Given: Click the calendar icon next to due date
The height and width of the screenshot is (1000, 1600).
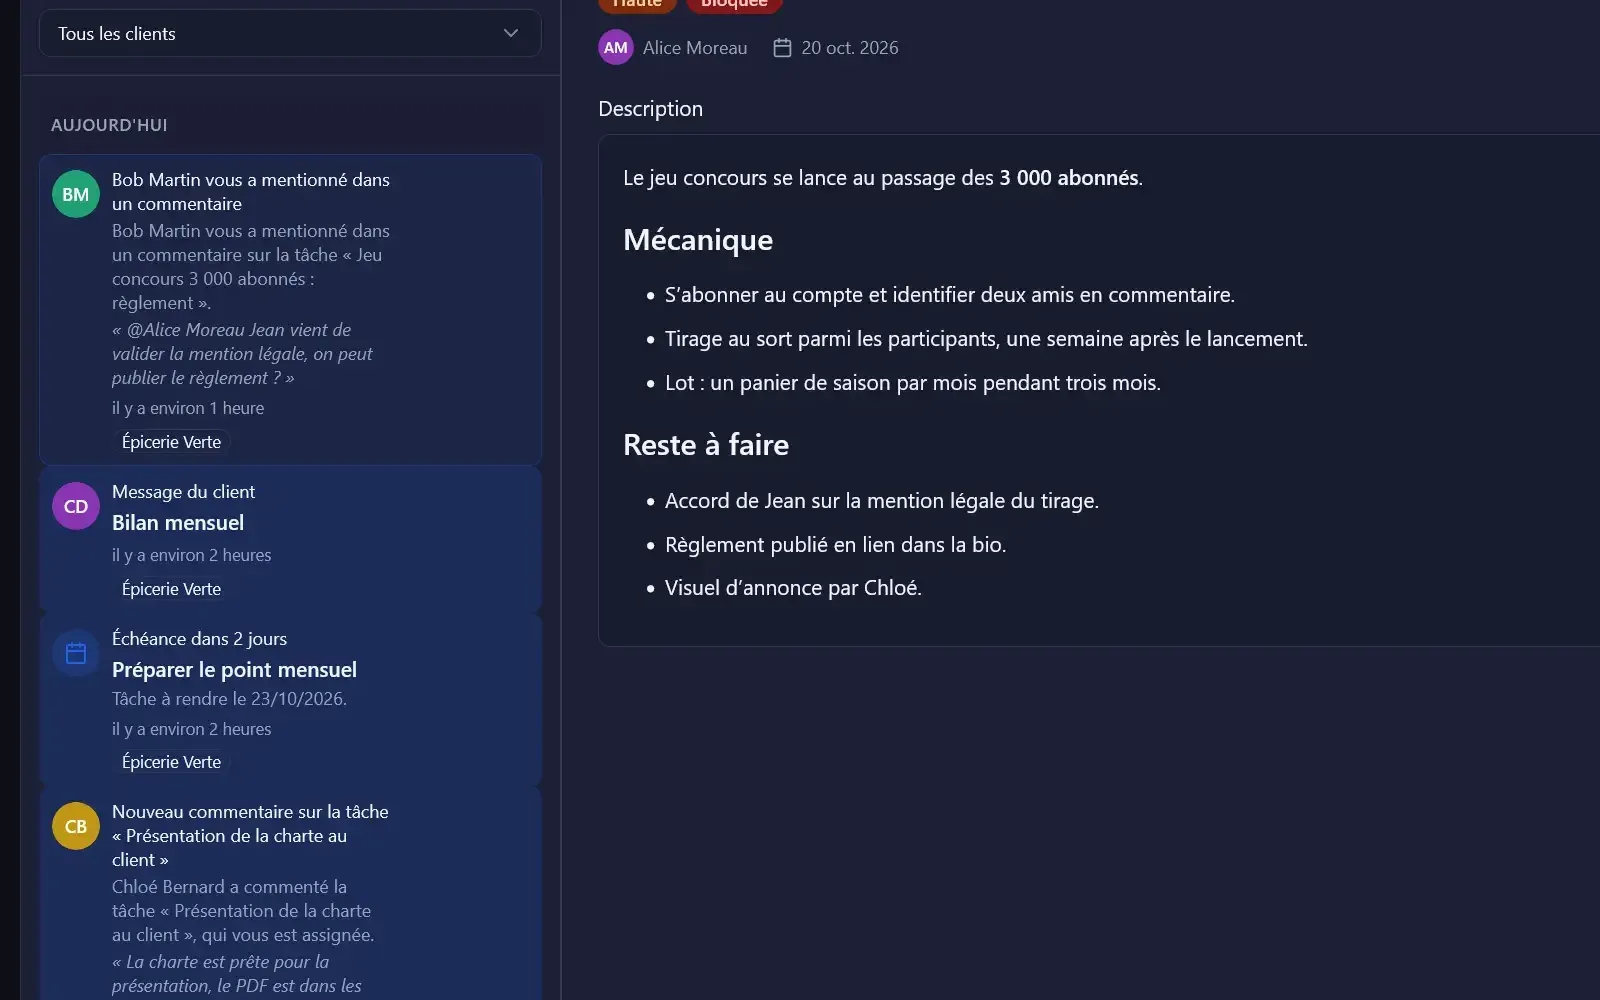Looking at the screenshot, I should (783, 47).
